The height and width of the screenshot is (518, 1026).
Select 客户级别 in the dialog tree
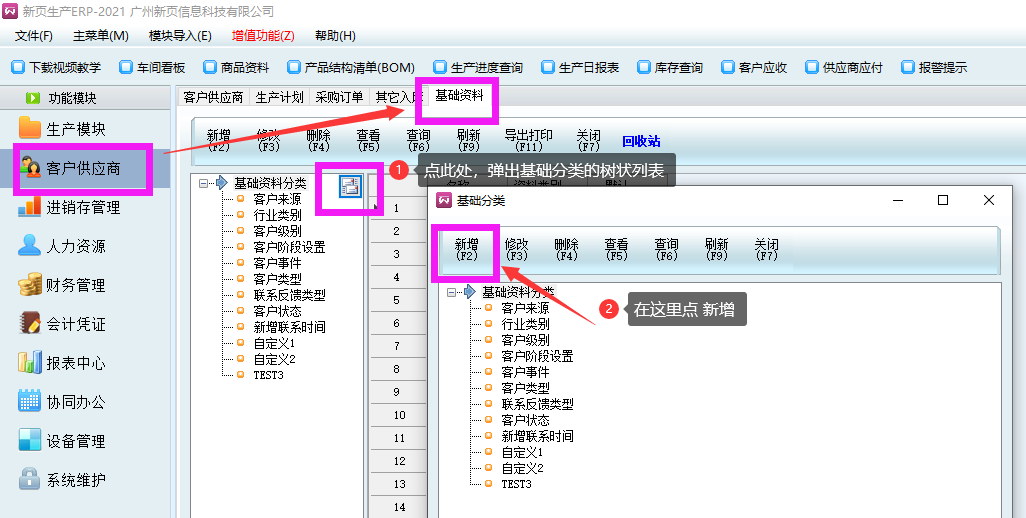click(525, 340)
